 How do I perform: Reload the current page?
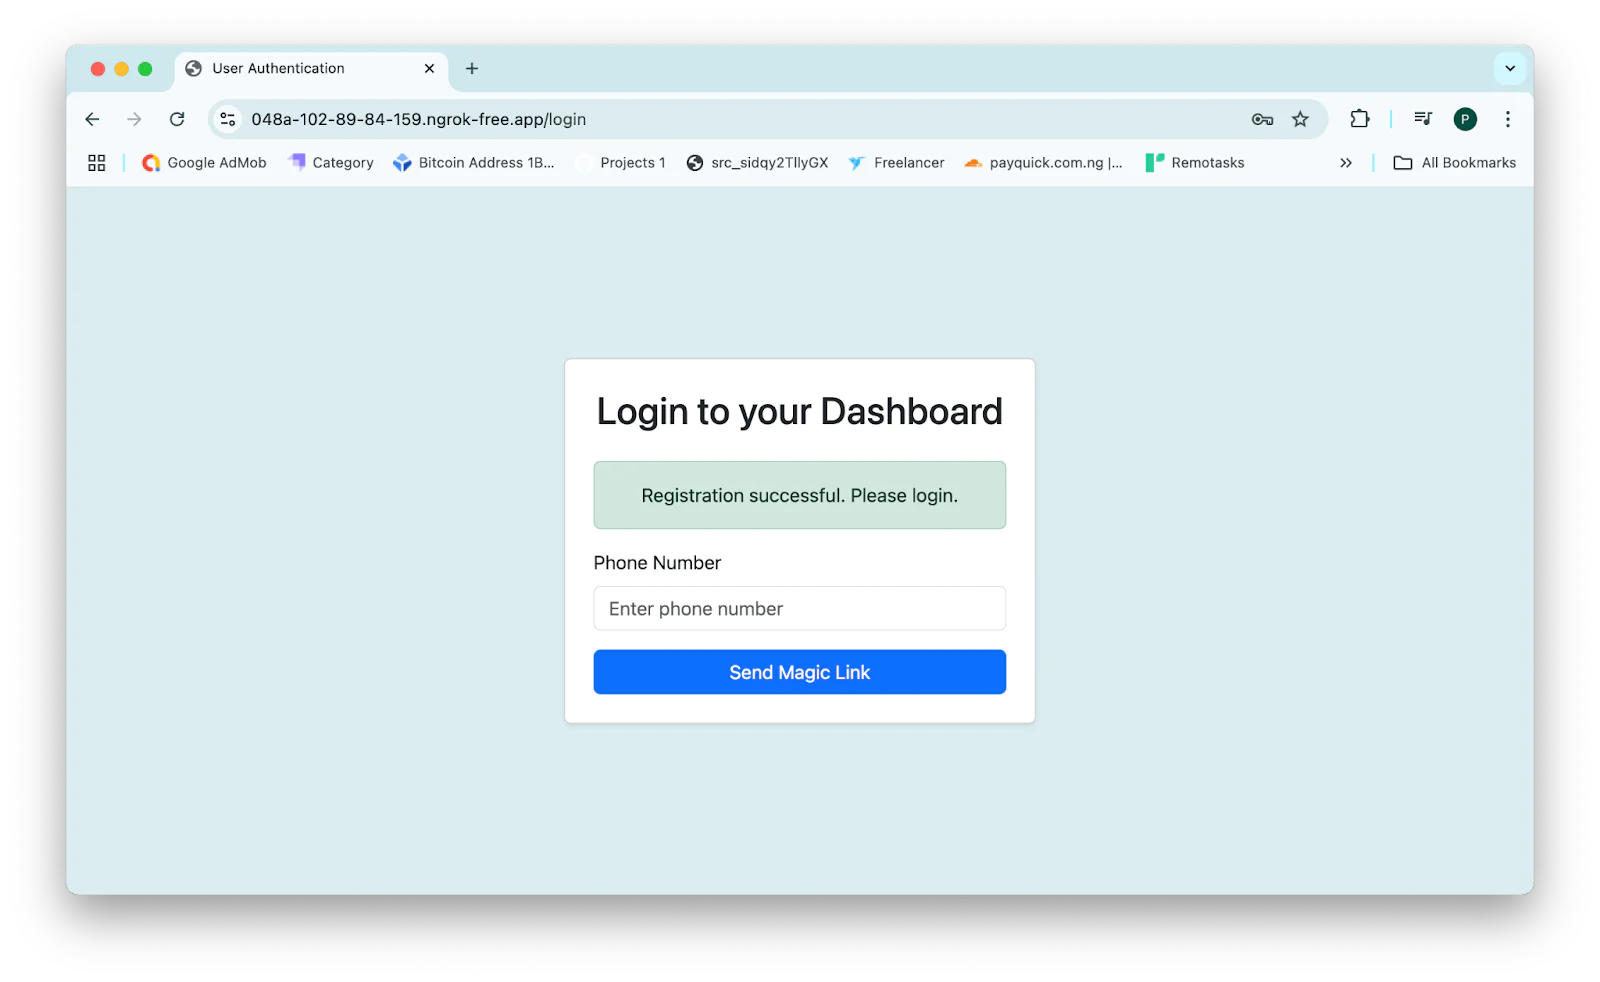tap(177, 119)
